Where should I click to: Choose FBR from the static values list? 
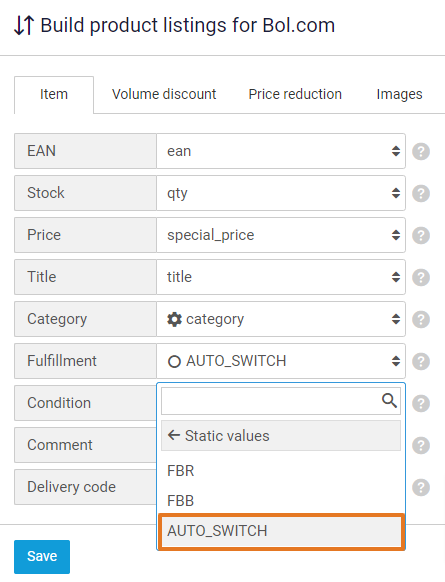click(281, 471)
